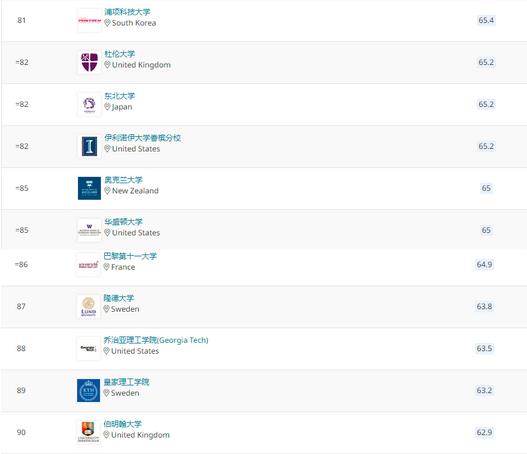Click the location pin beside France
This screenshot has height=454, width=527.
pos(107,267)
